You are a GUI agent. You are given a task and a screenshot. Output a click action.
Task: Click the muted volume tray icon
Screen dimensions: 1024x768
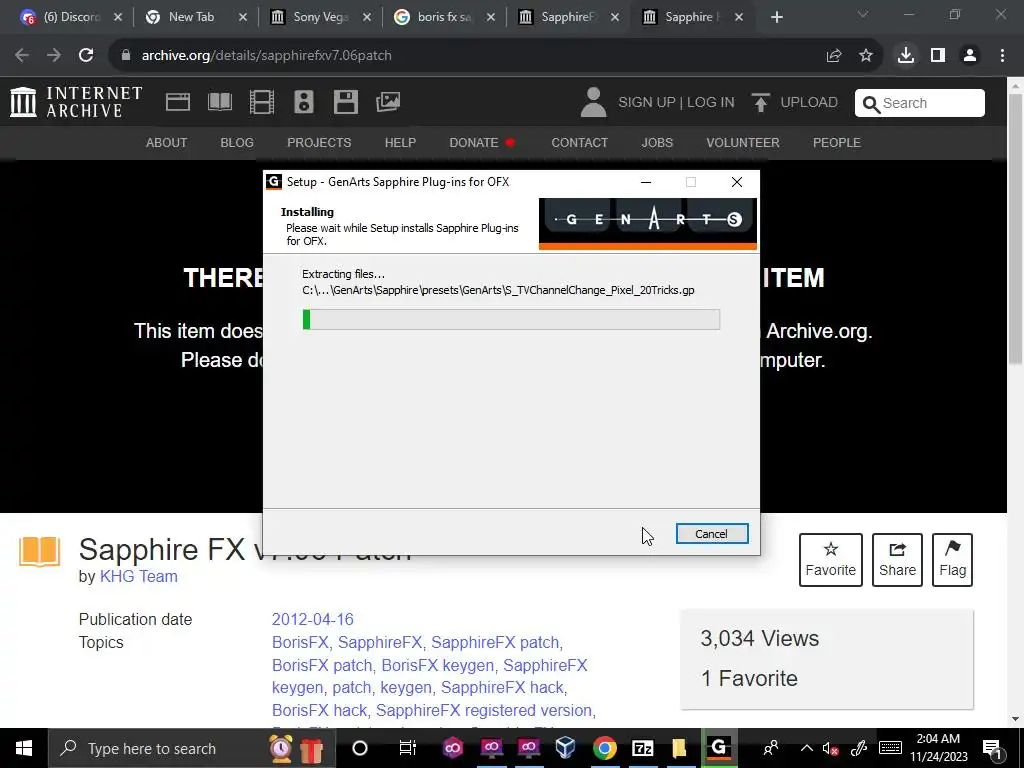tap(831, 749)
